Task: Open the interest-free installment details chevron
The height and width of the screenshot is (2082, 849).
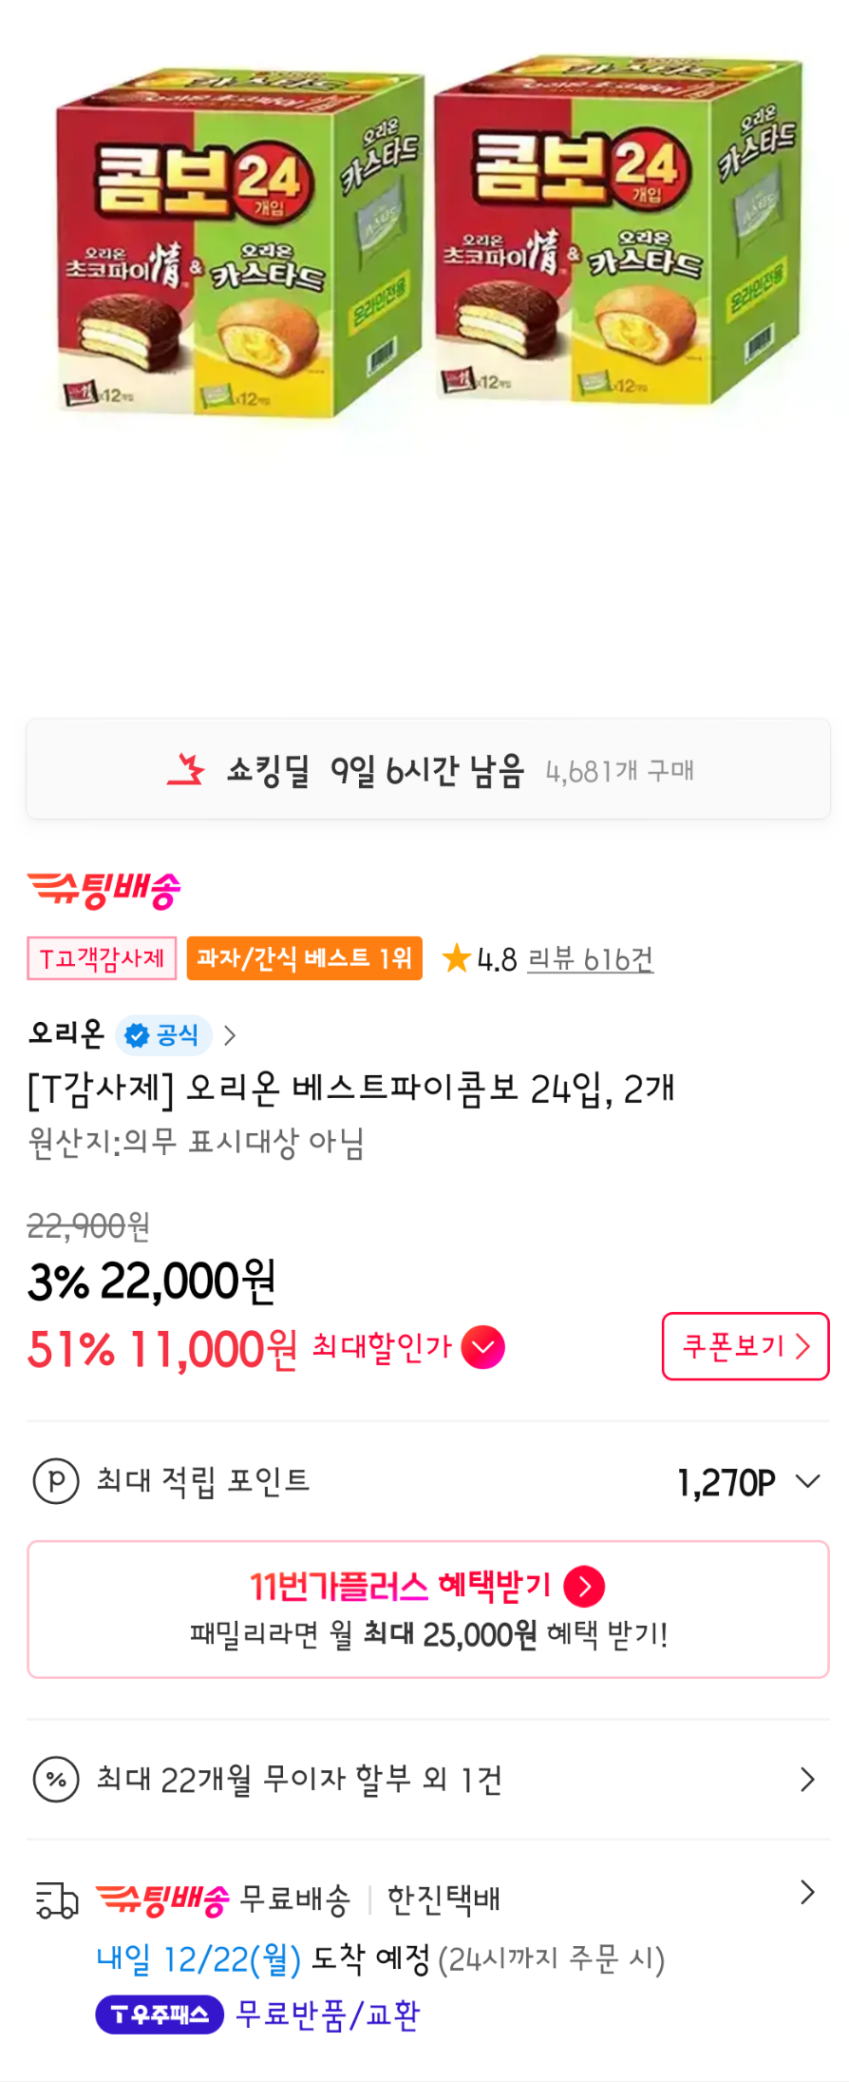Action: (x=807, y=1780)
